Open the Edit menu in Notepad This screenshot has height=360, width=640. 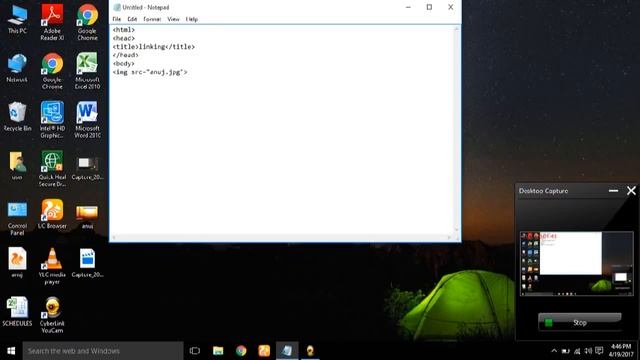point(132,19)
